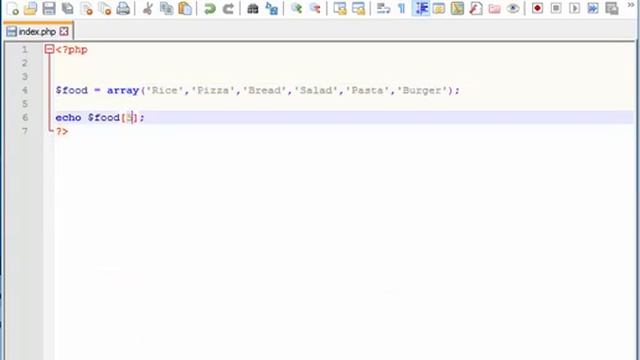
Task: Click the 'Burger' string in the array
Action: coord(422,90)
